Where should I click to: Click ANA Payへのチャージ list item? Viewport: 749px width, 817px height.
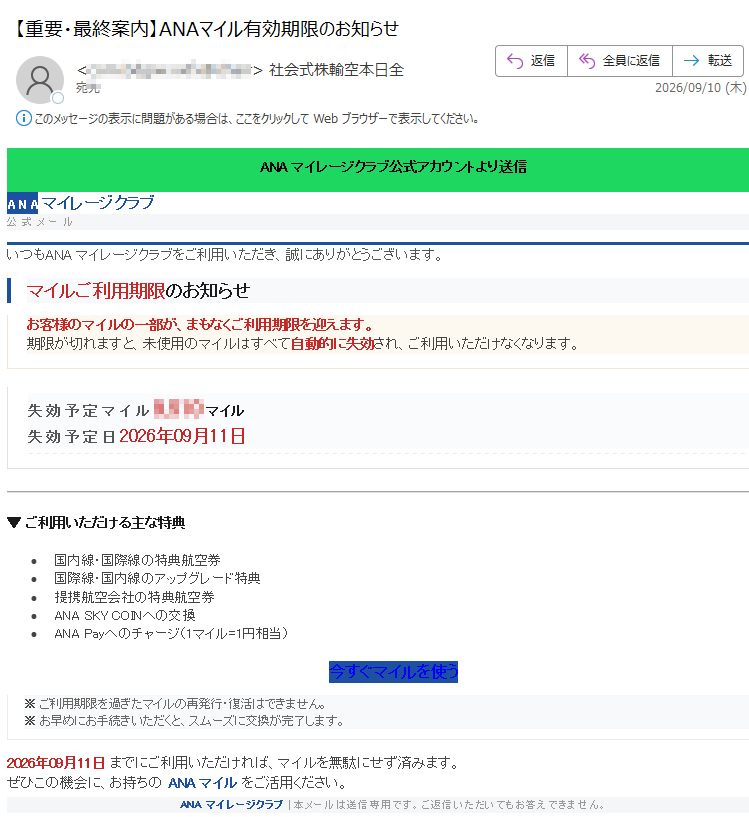(171, 634)
